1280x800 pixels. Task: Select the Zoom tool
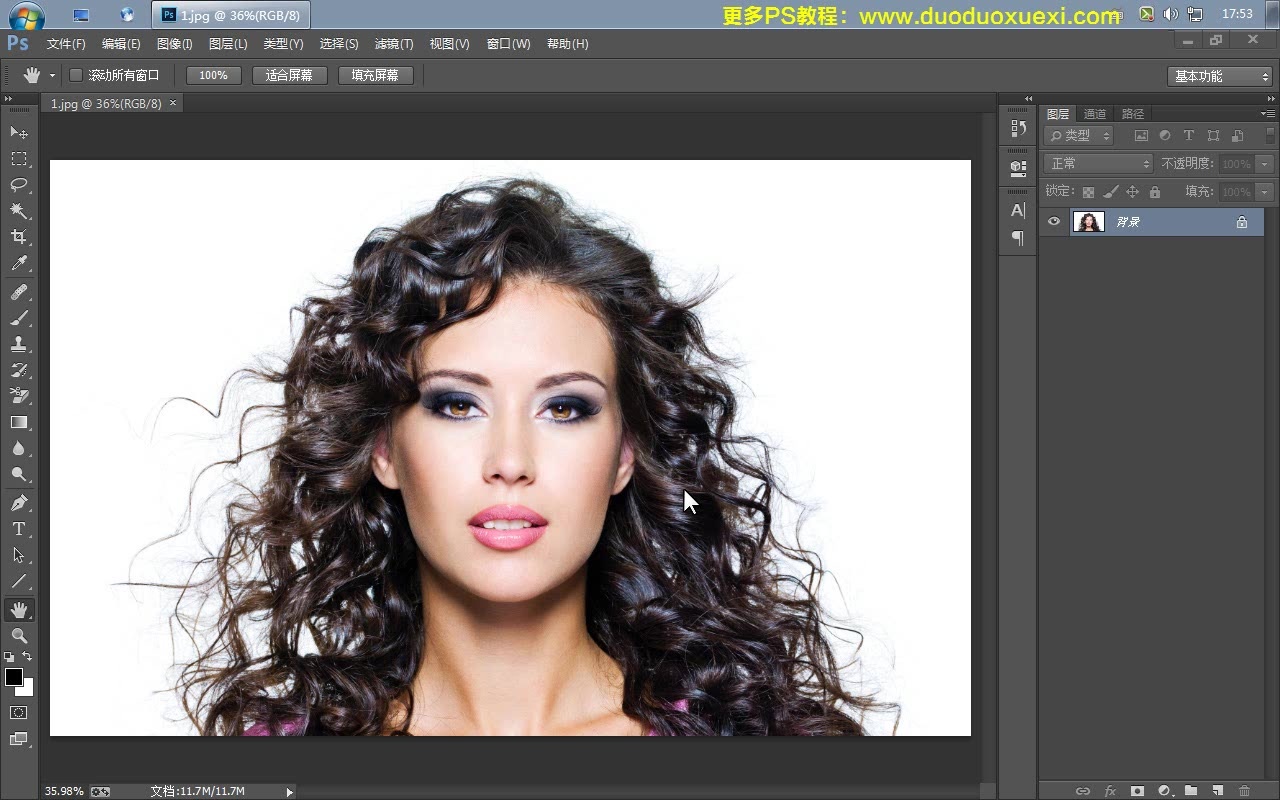click(19, 635)
